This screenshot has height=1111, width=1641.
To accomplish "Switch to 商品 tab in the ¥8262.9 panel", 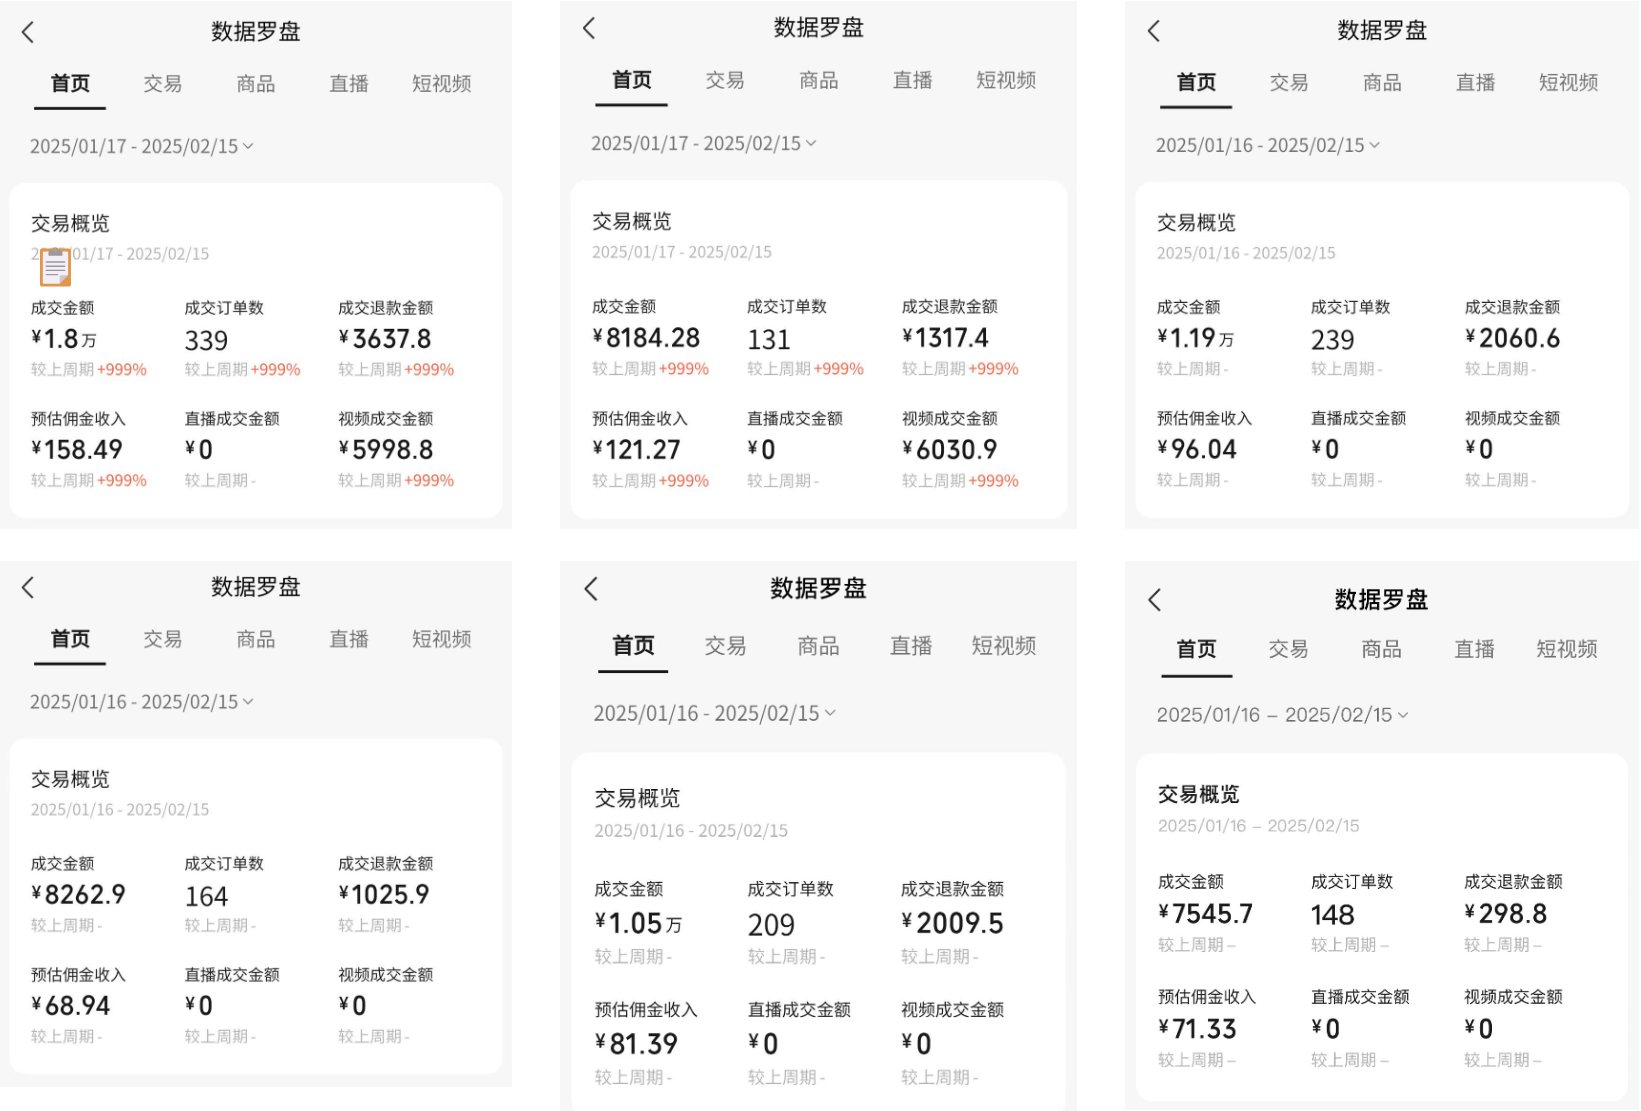I will click(x=255, y=639).
